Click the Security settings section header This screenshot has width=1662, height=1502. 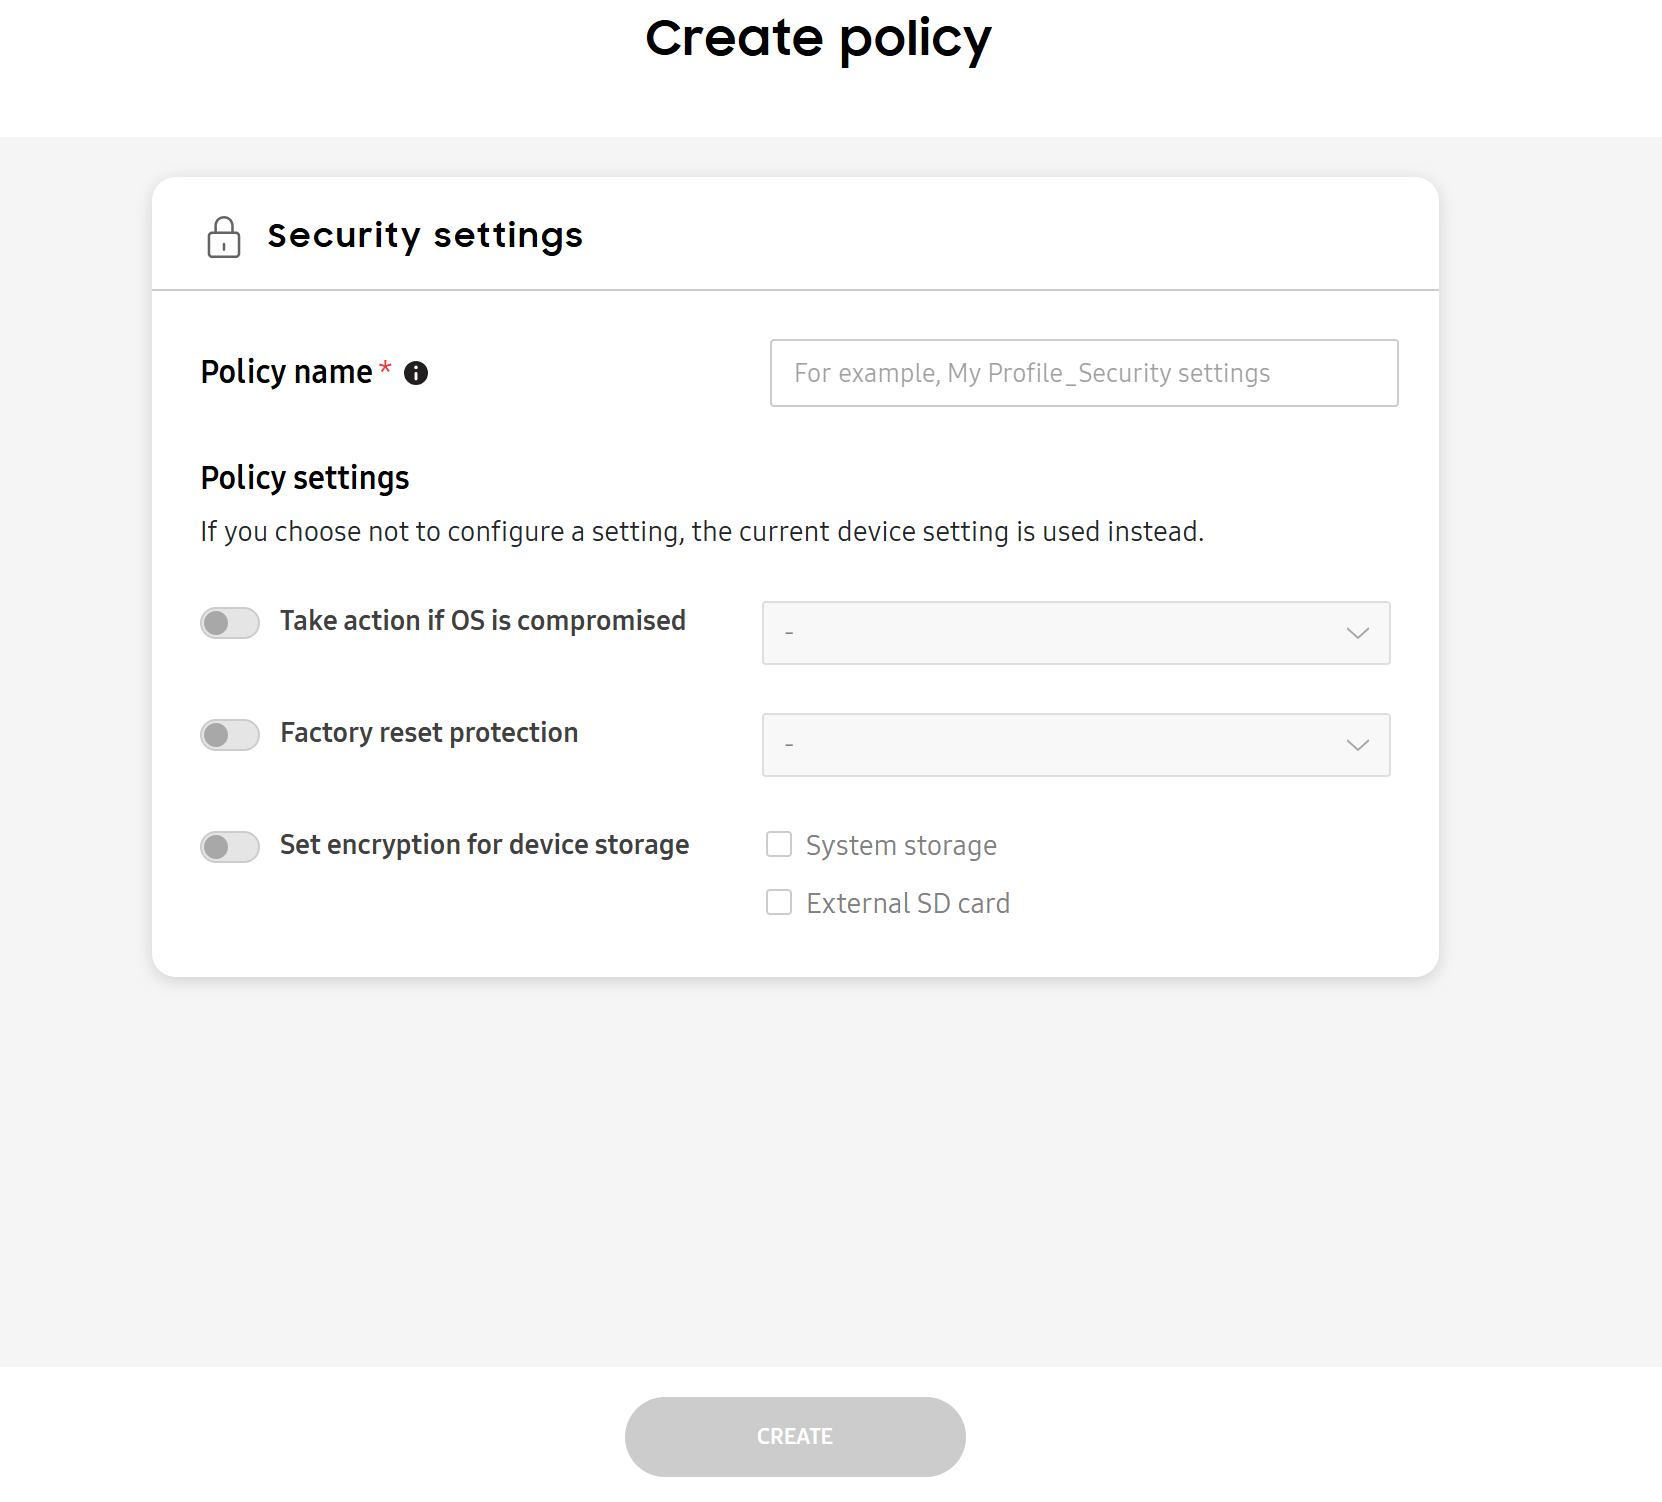[425, 236]
